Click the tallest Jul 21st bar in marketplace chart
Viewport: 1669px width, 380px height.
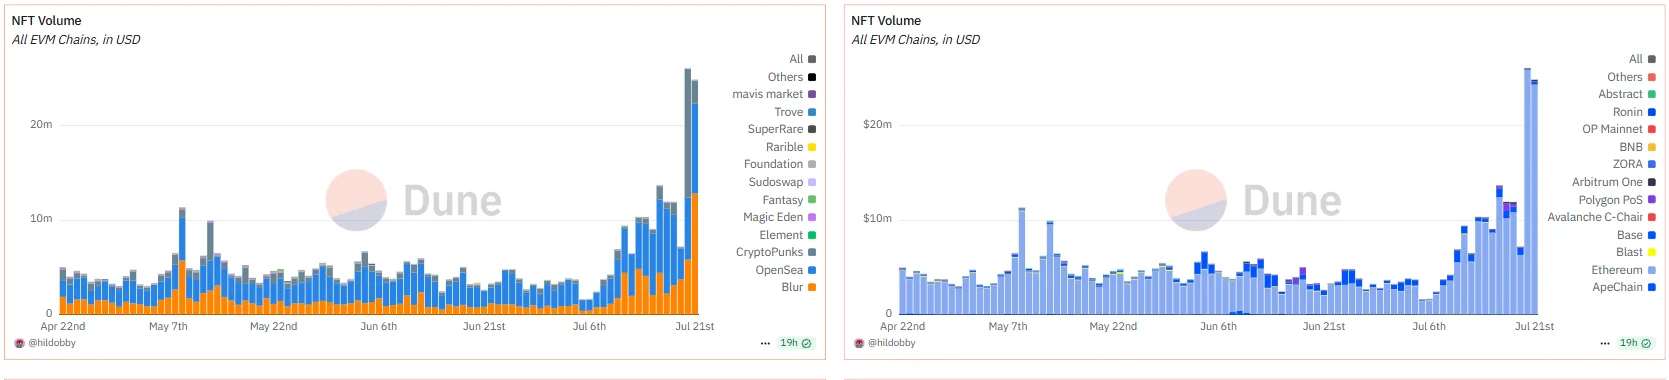click(688, 191)
